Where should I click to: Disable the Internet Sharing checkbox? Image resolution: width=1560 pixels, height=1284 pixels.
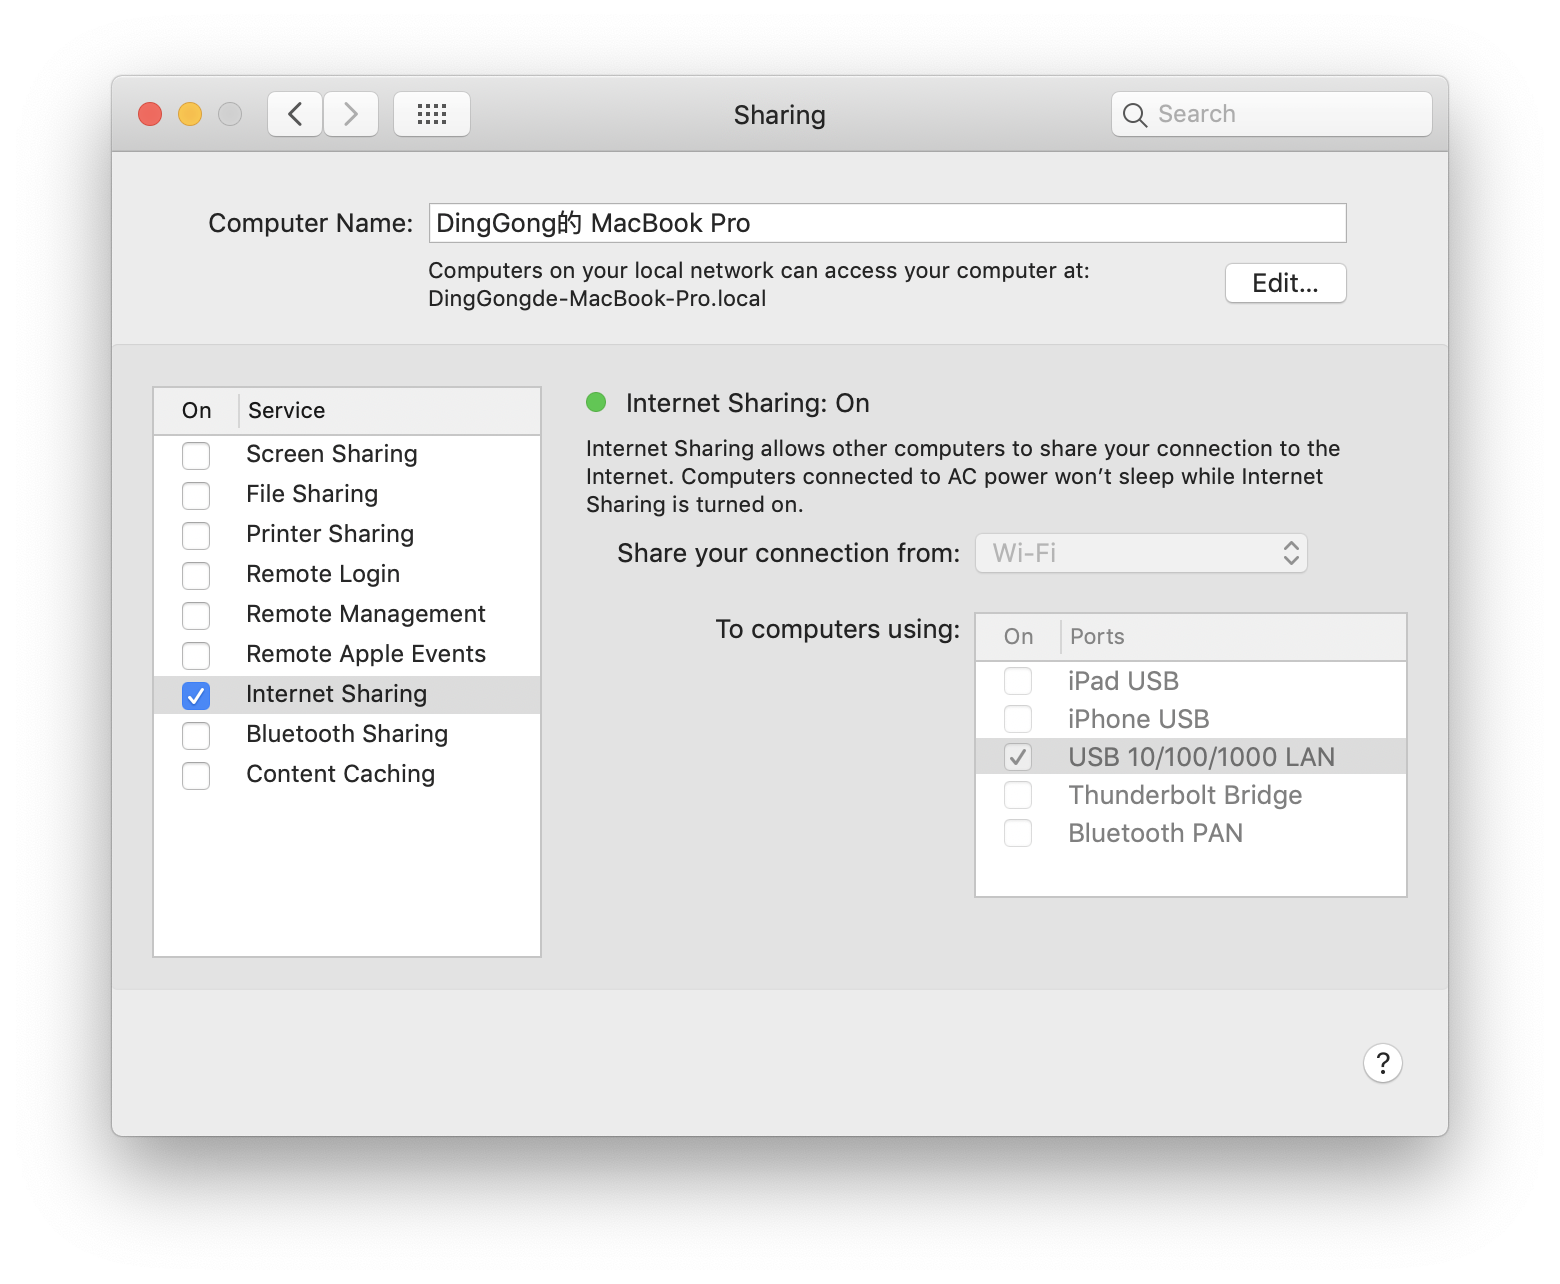tap(196, 695)
